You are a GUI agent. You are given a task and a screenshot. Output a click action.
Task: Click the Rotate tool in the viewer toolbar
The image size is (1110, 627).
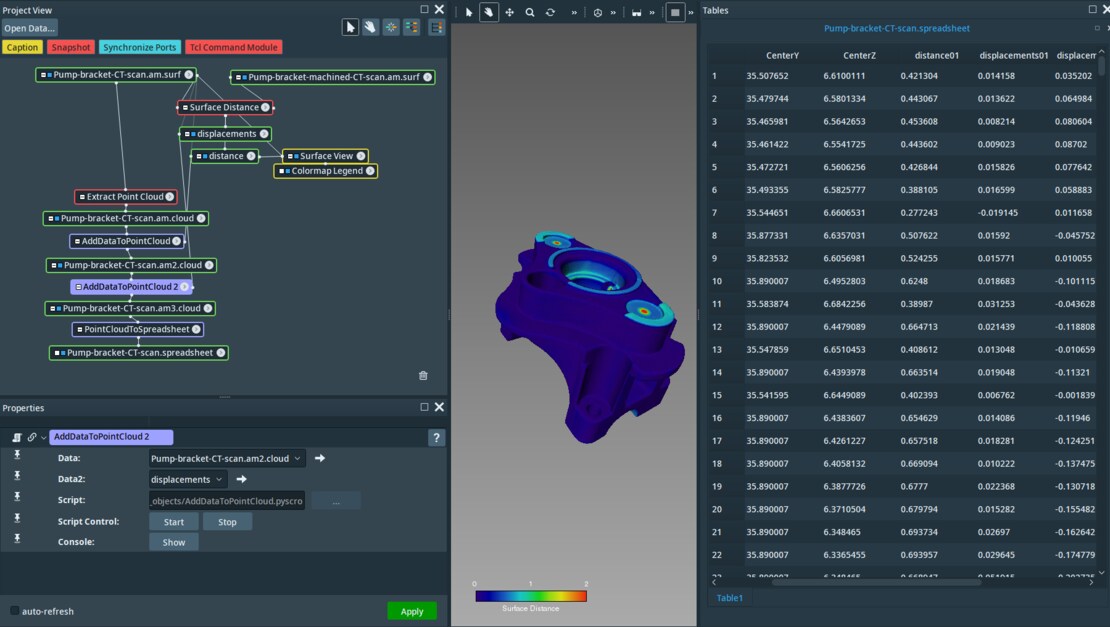550,13
